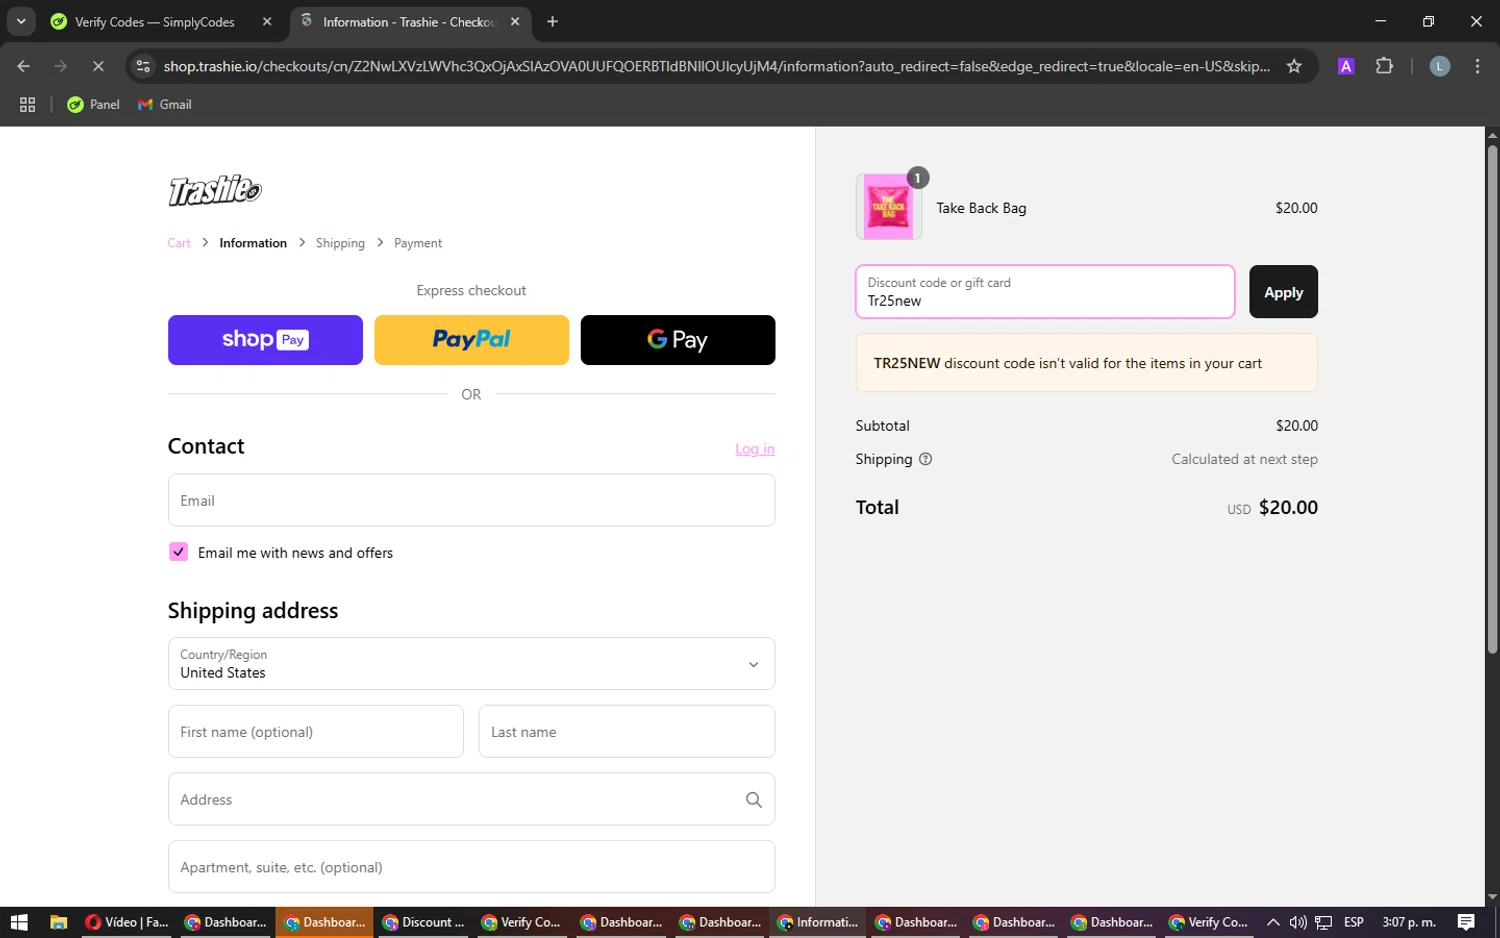The height and width of the screenshot is (938, 1500).
Task: Close the Verify Codes SimplyCodes tab
Action: click(267, 22)
